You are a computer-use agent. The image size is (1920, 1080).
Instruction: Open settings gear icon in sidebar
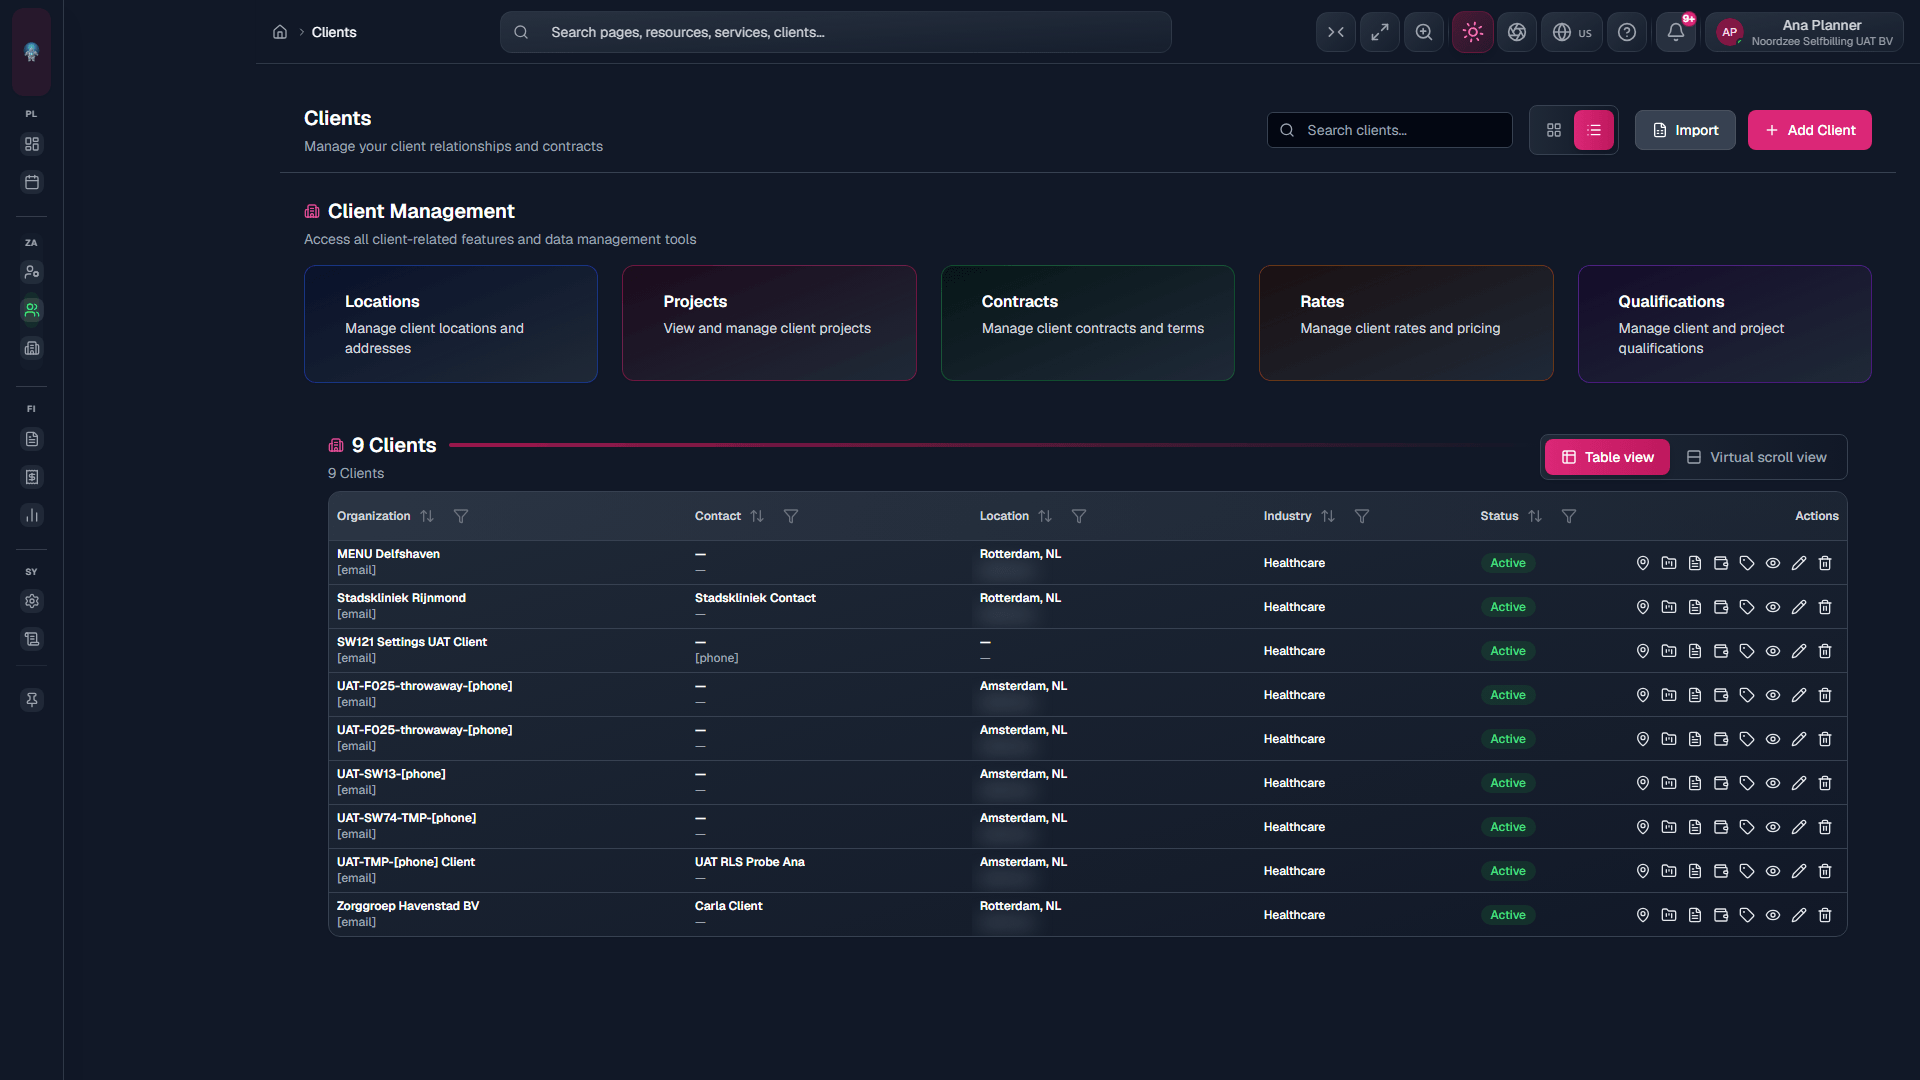pos(32,601)
